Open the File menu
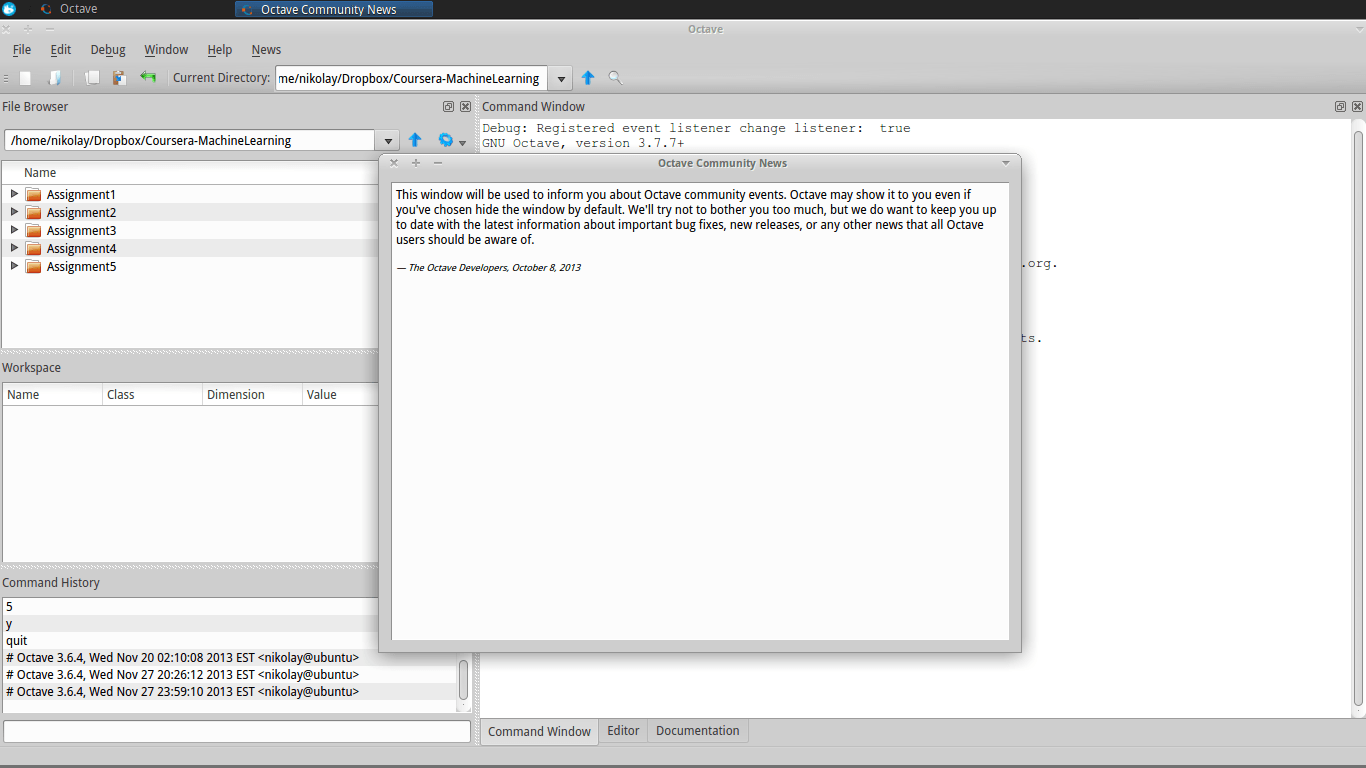Screen dimensions: 1366x768 click(x=22, y=49)
